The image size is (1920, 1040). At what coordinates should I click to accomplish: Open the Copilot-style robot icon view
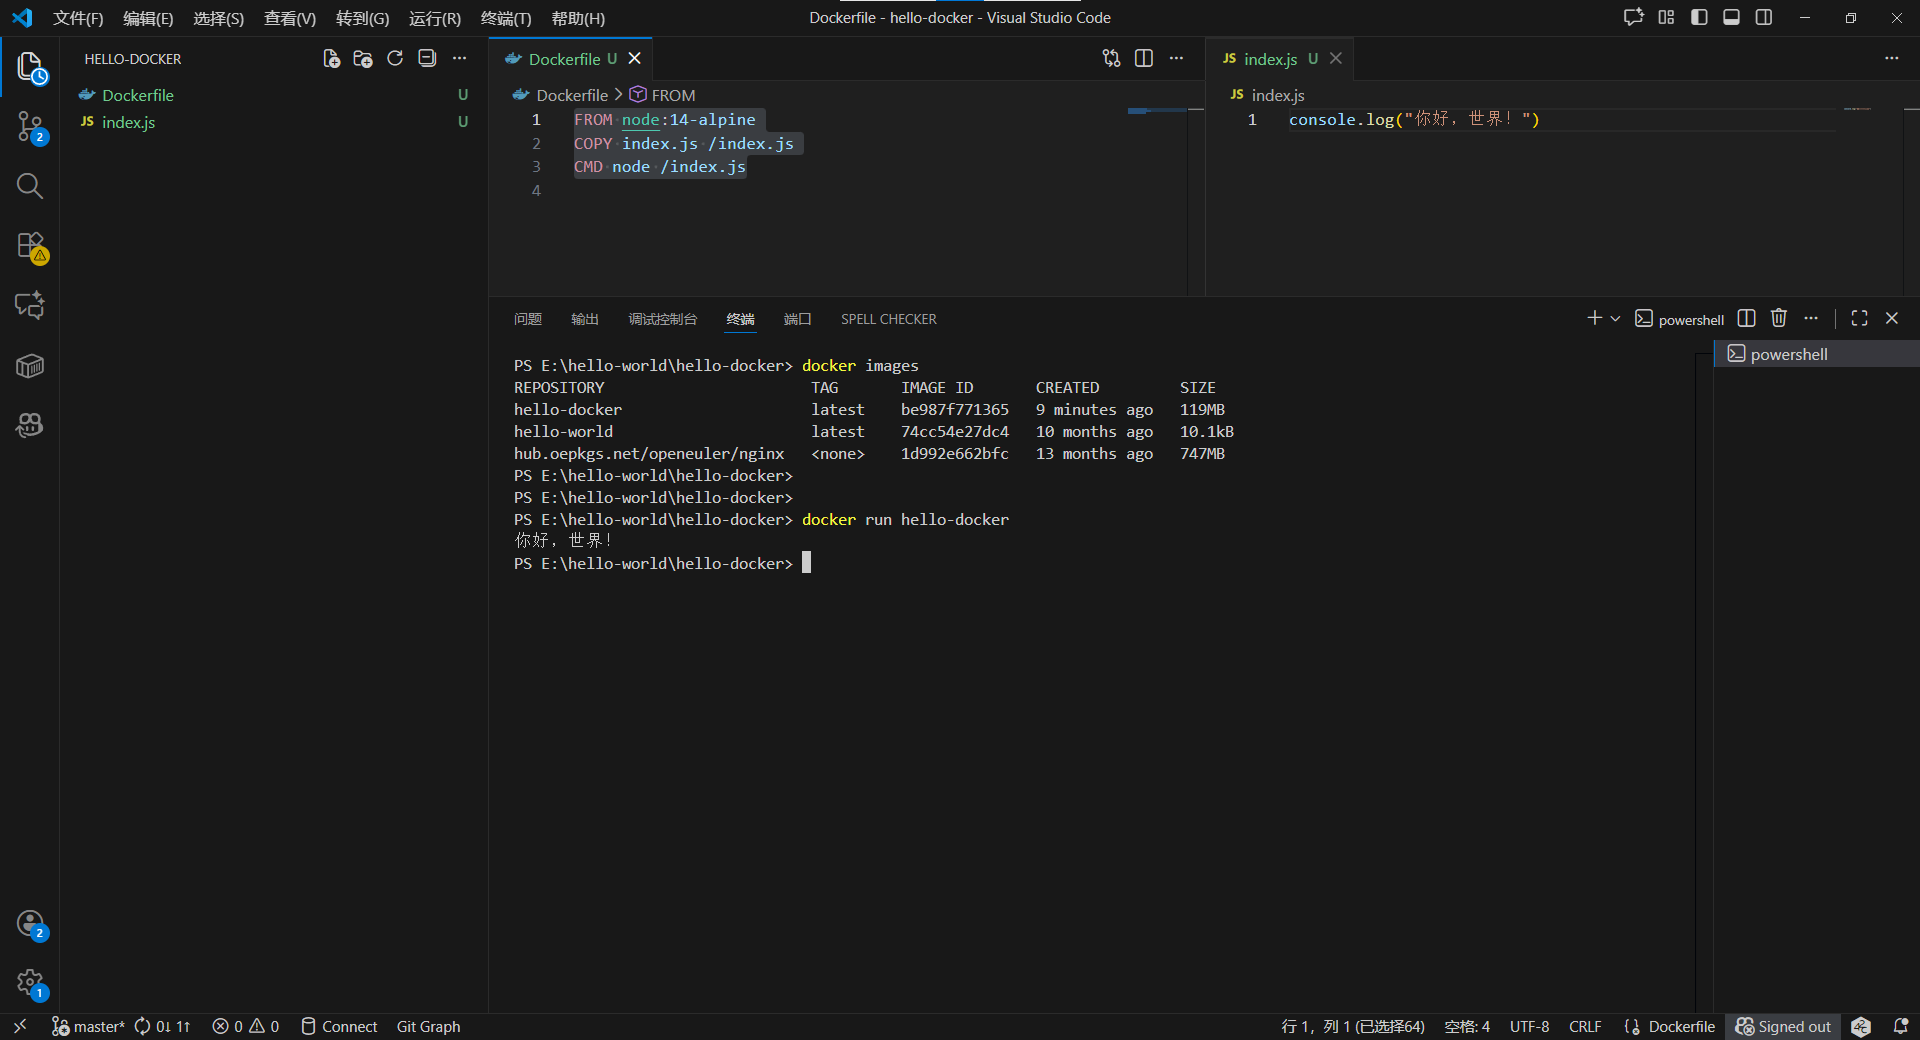coord(30,425)
